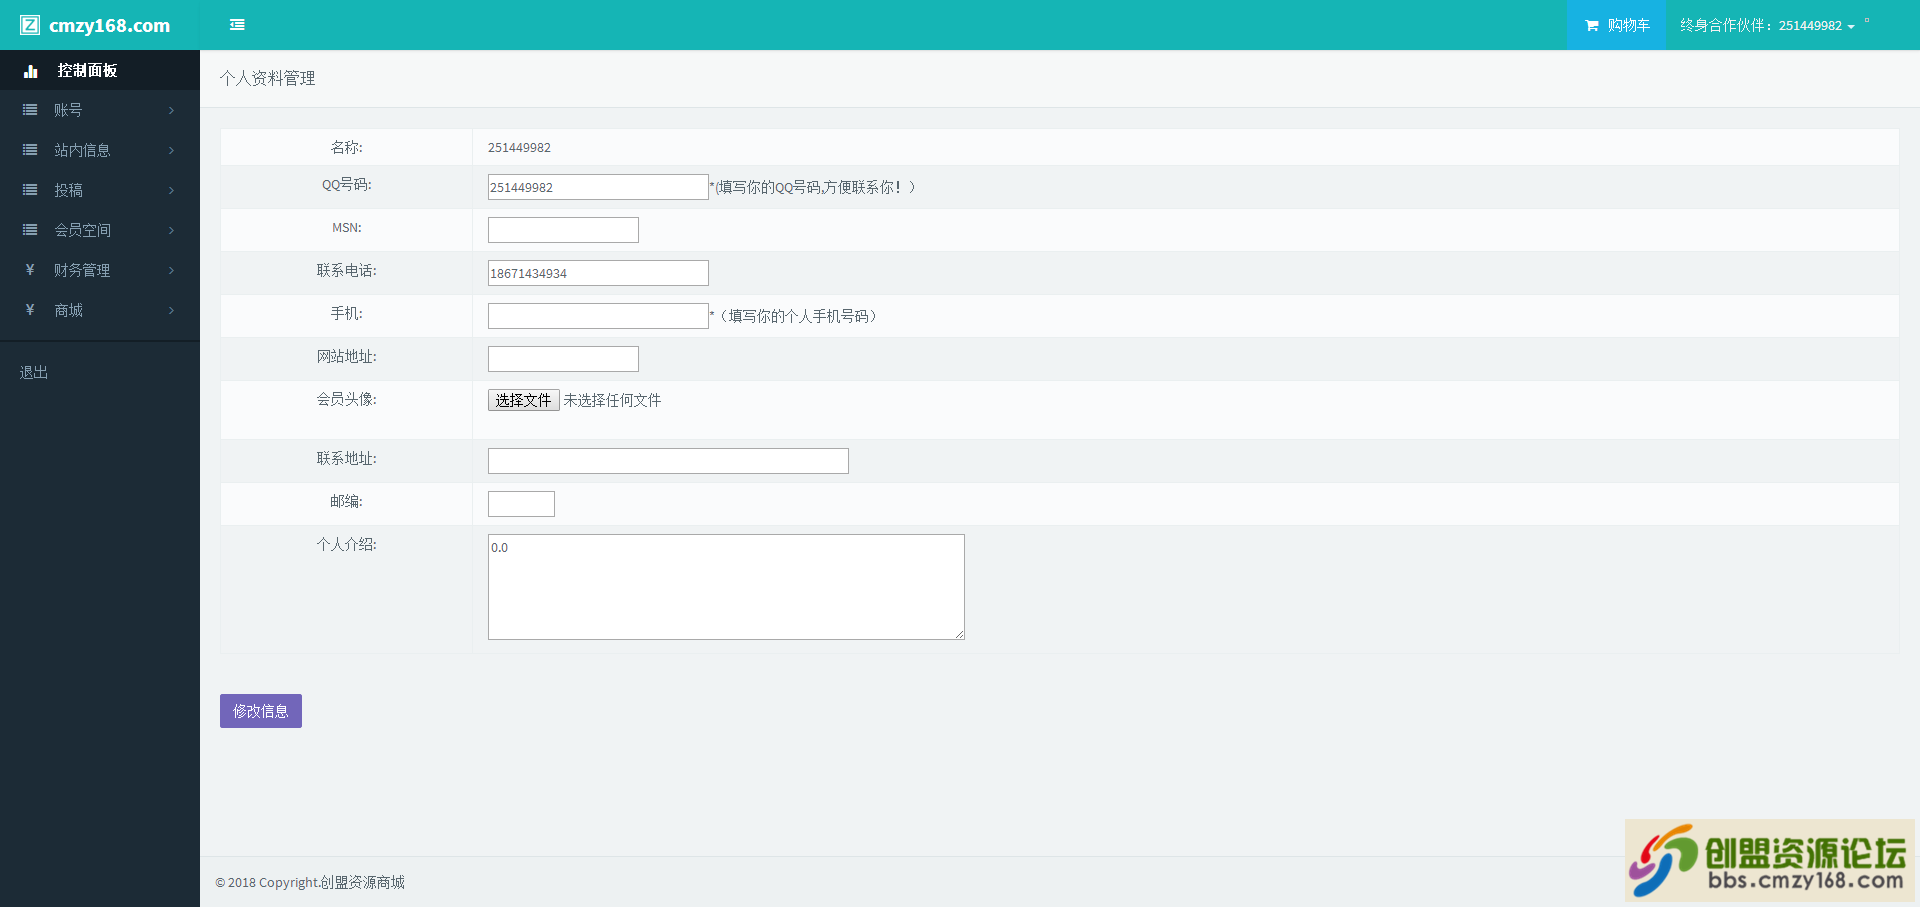Focus the 联系地址 input field
The width and height of the screenshot is (1920, 907).
(x=668, y=461)
